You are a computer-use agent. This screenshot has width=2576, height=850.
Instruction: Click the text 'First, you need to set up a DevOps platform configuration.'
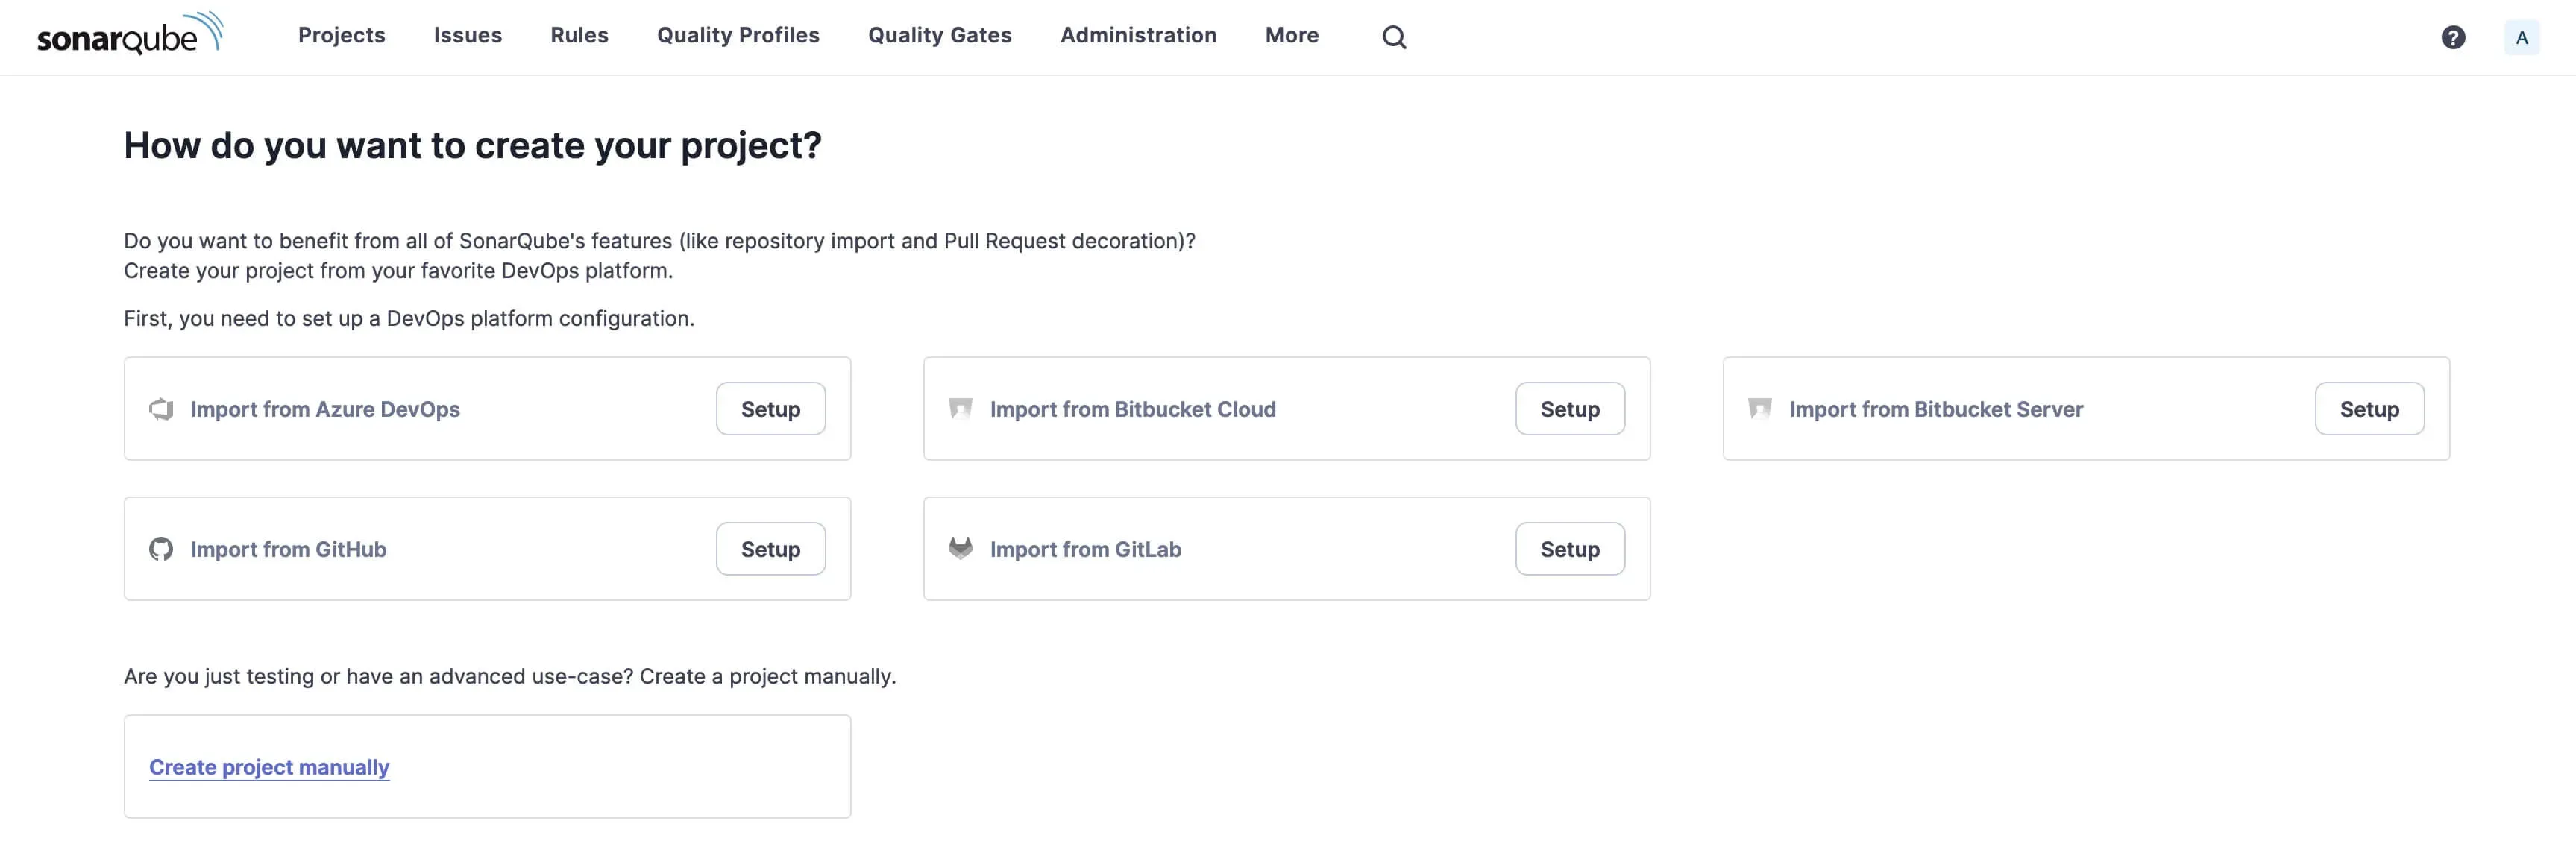[409, 318]
